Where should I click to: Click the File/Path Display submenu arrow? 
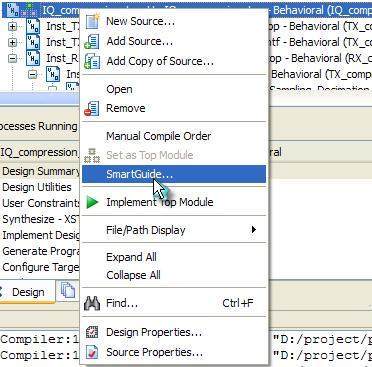click(254, 229)
